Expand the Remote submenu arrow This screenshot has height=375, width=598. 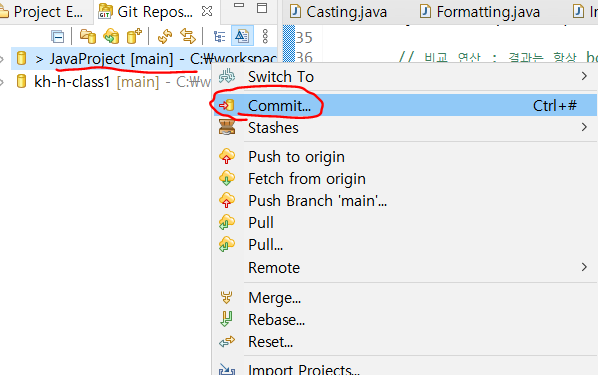(584, 267)
